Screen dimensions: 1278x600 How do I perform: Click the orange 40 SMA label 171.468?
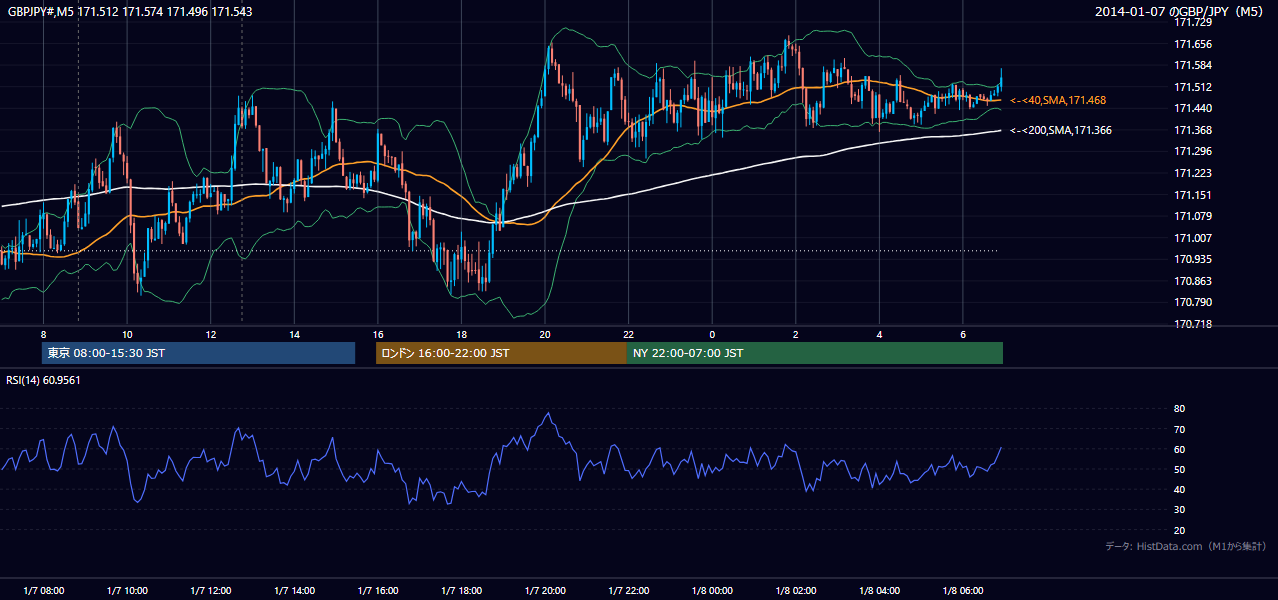click(1058, 100)
